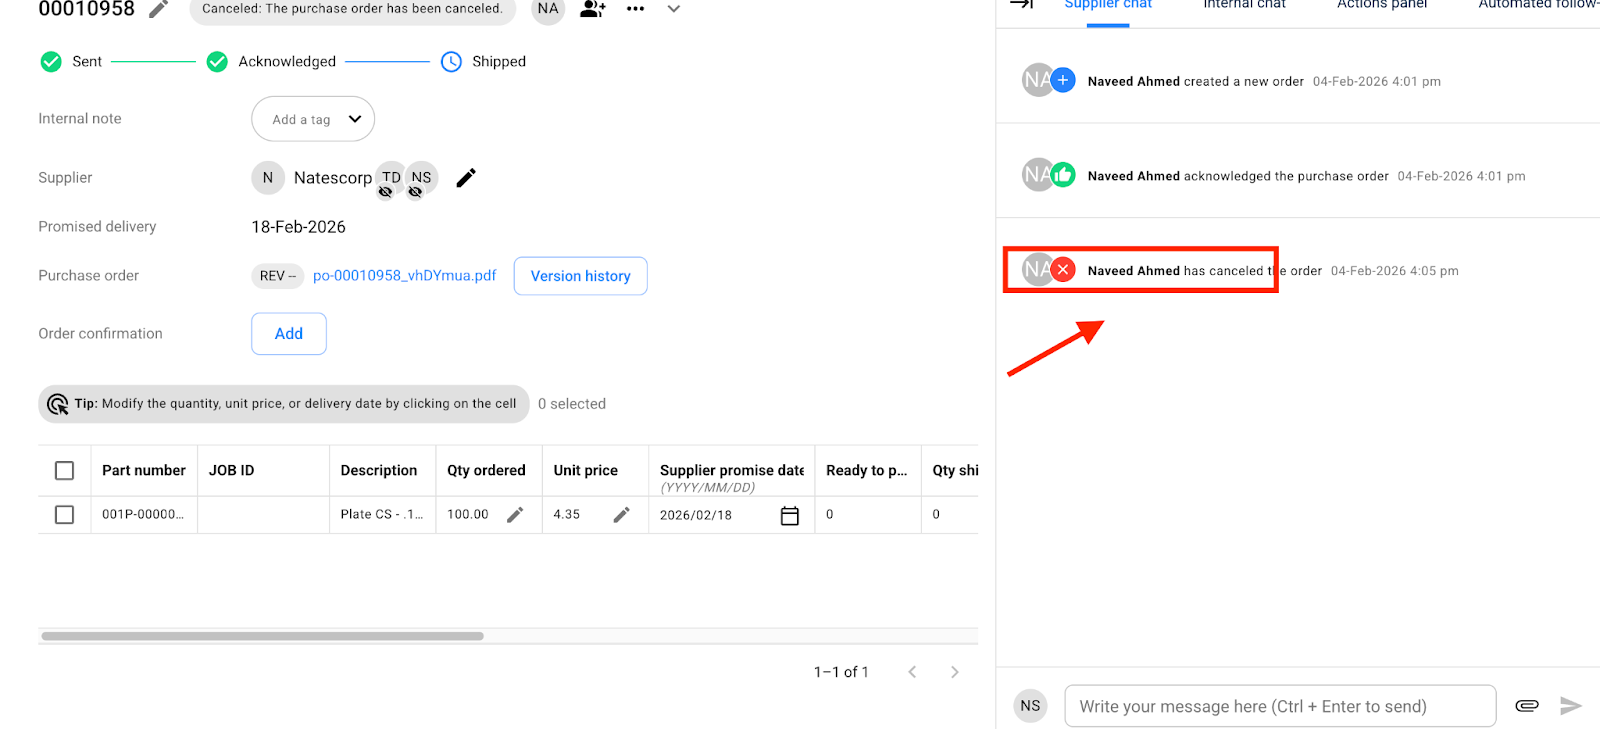The width and height of the screenshot is (1600, 729).
Task: Click the pencil icon beside order number 00010958
Action: coord(158,9)
